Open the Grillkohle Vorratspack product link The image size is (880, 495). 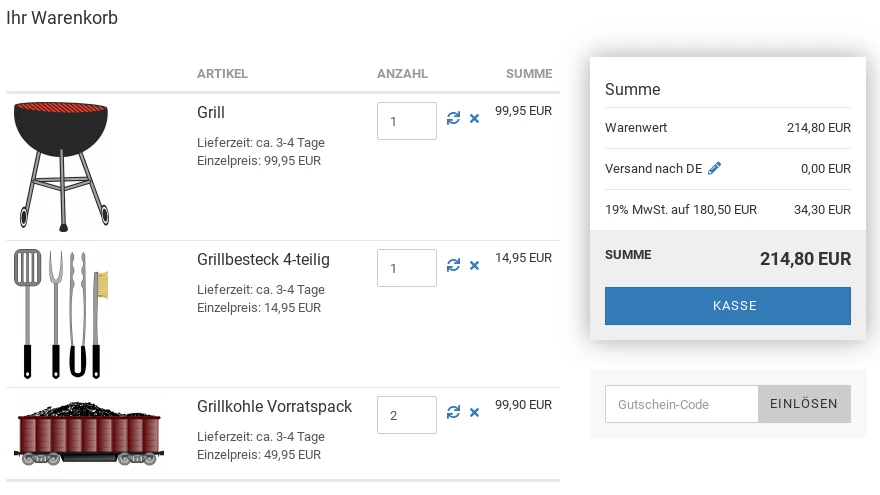click(274, 406)
